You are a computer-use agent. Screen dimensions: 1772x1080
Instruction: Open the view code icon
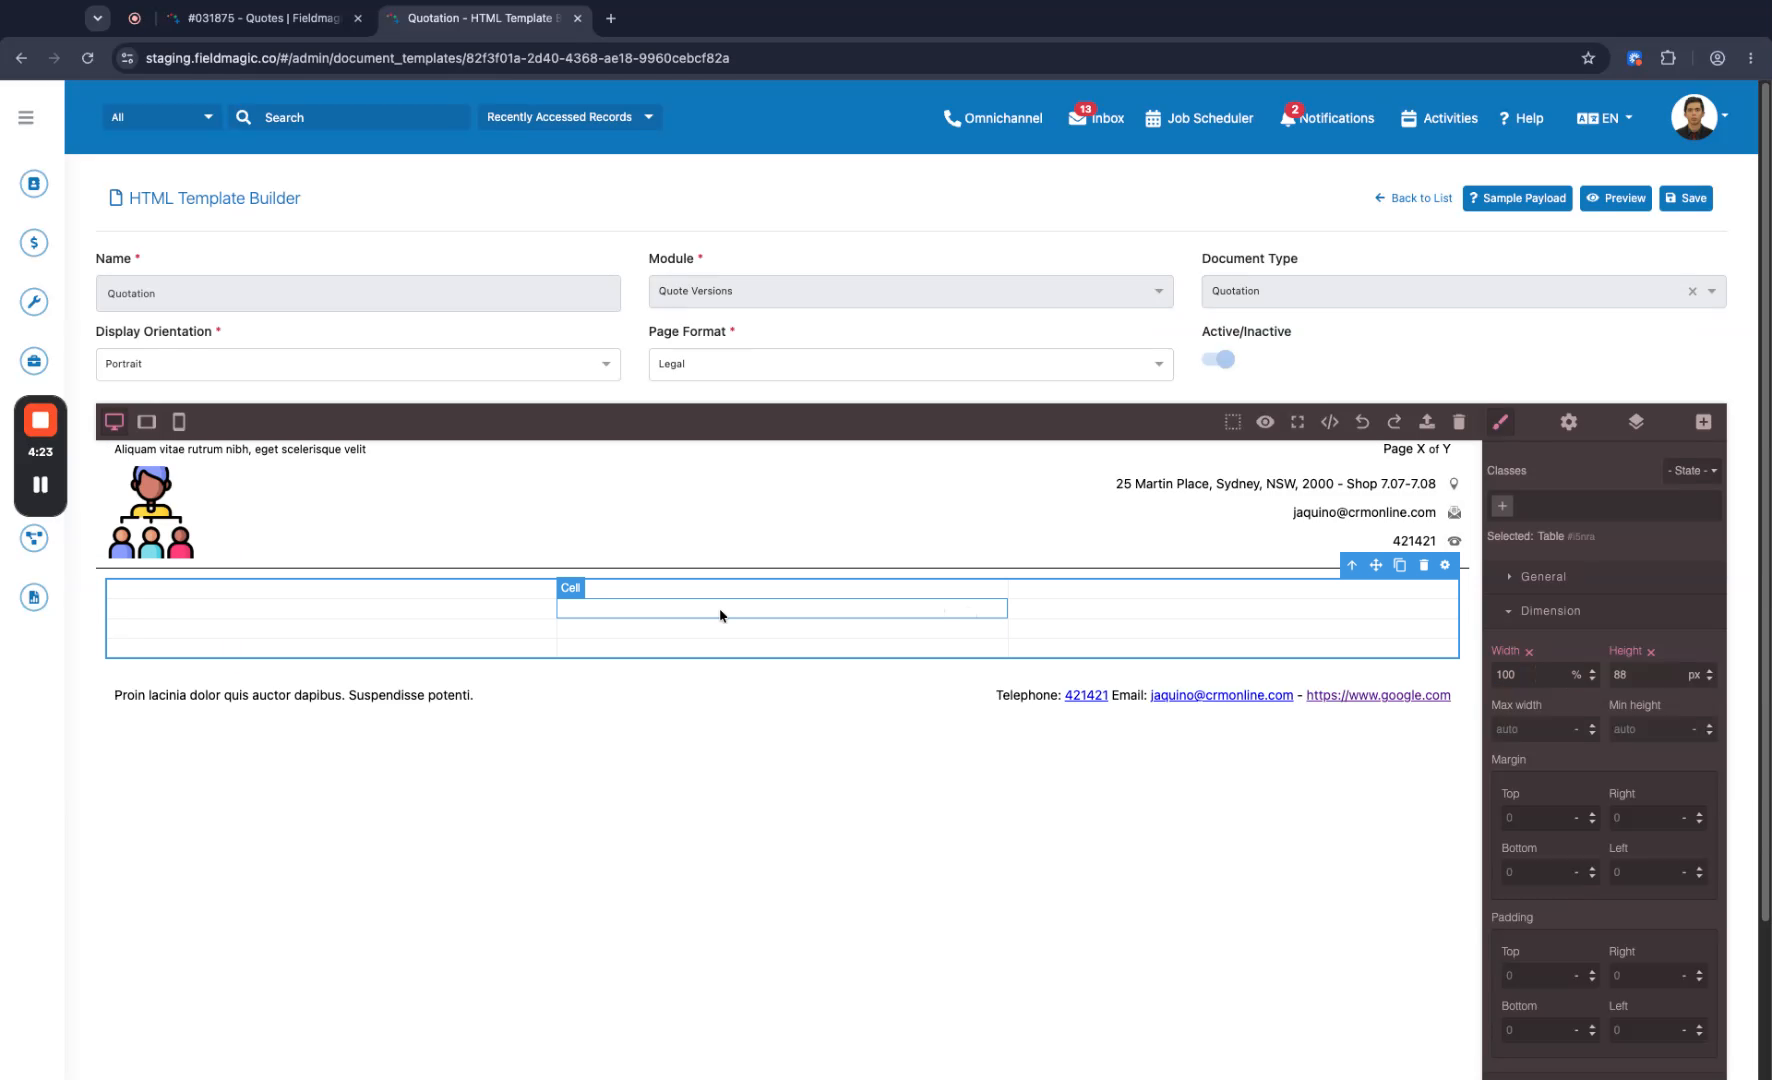[1329, 422]
